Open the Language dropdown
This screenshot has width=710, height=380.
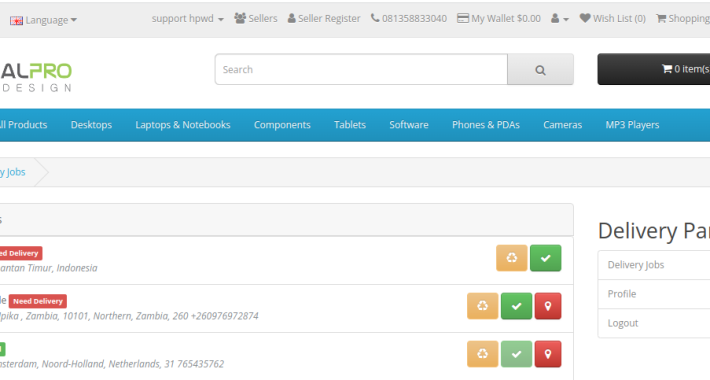pos(43,20)
